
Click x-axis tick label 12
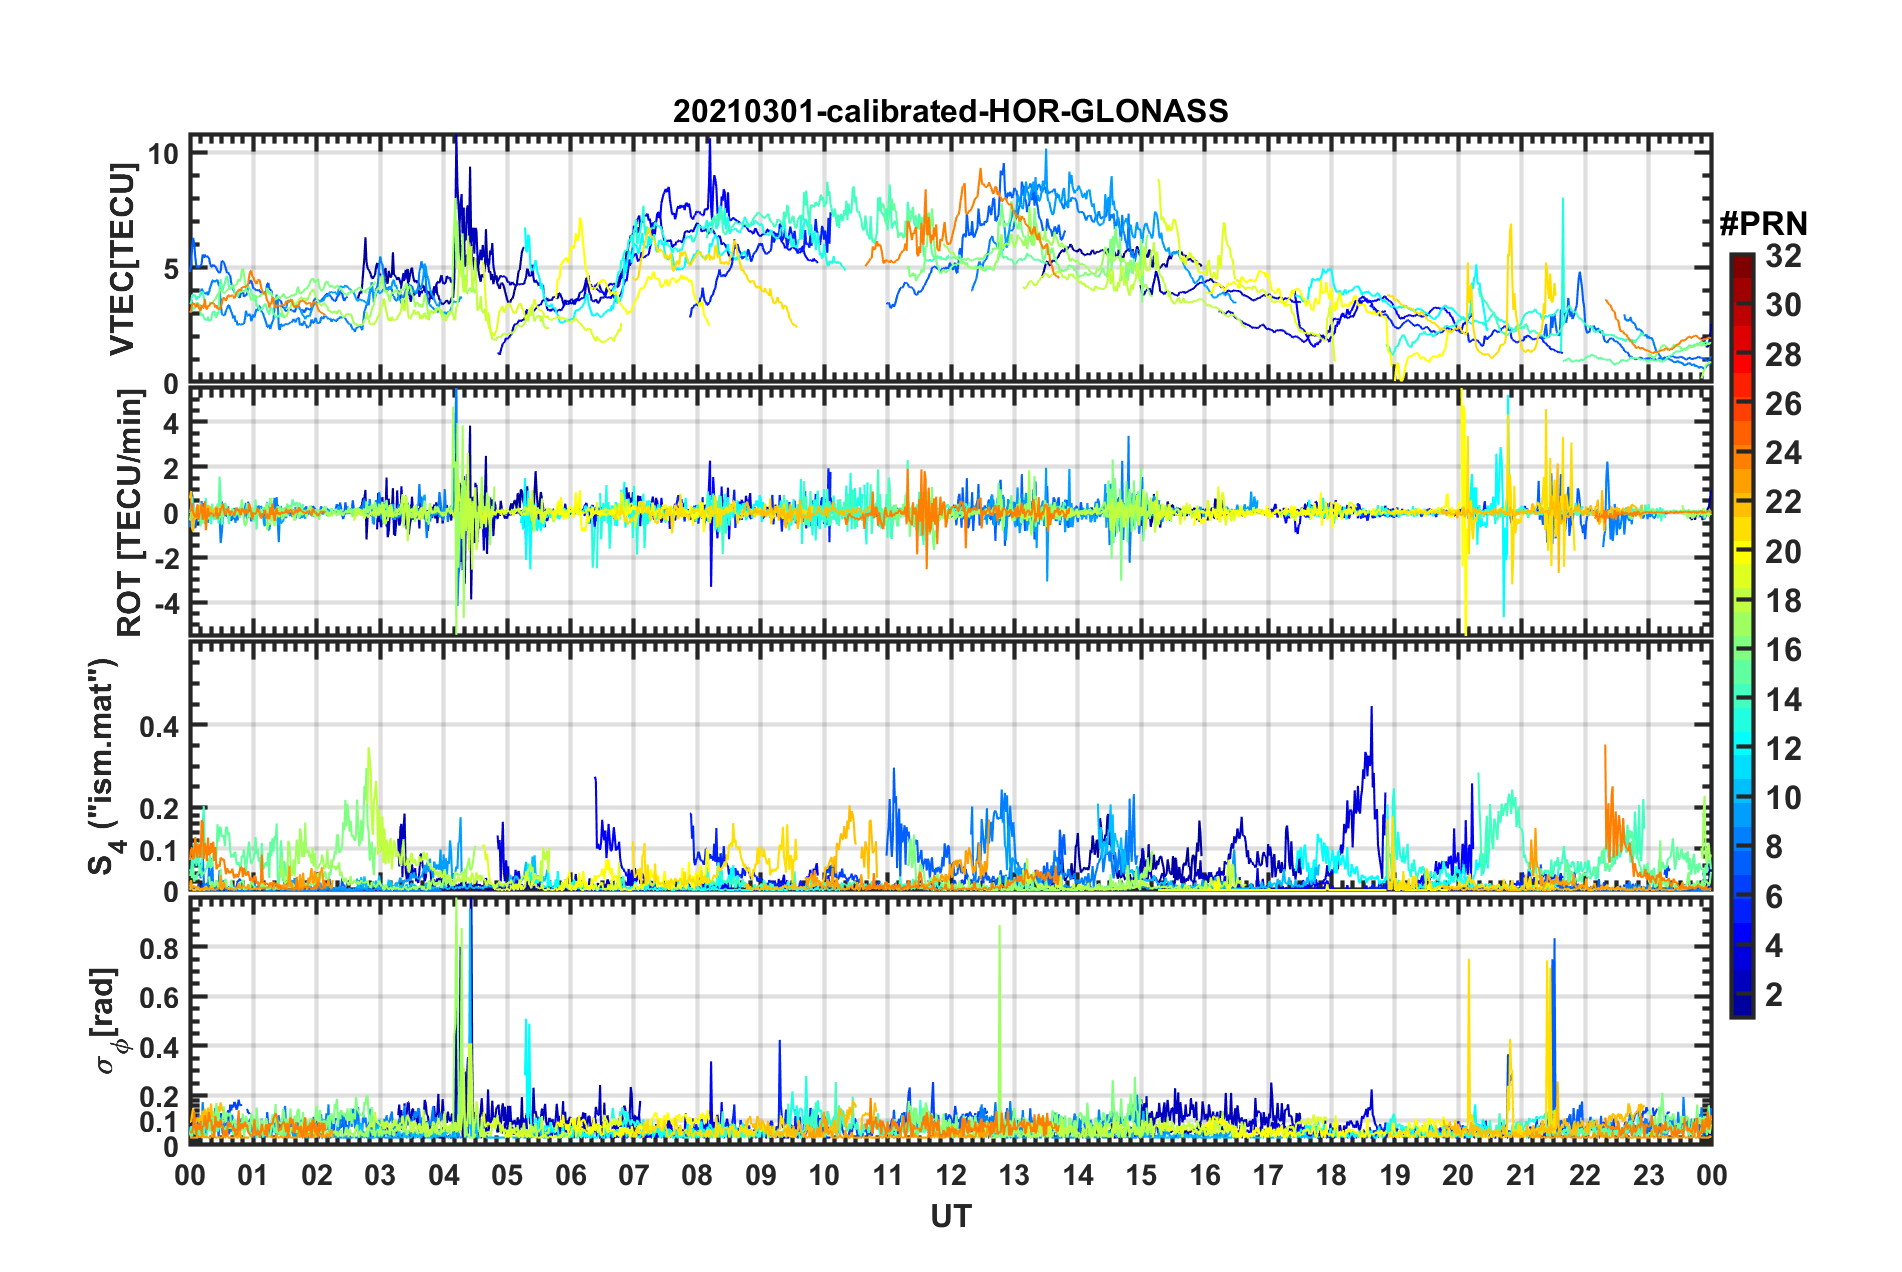click(951, 1174)
